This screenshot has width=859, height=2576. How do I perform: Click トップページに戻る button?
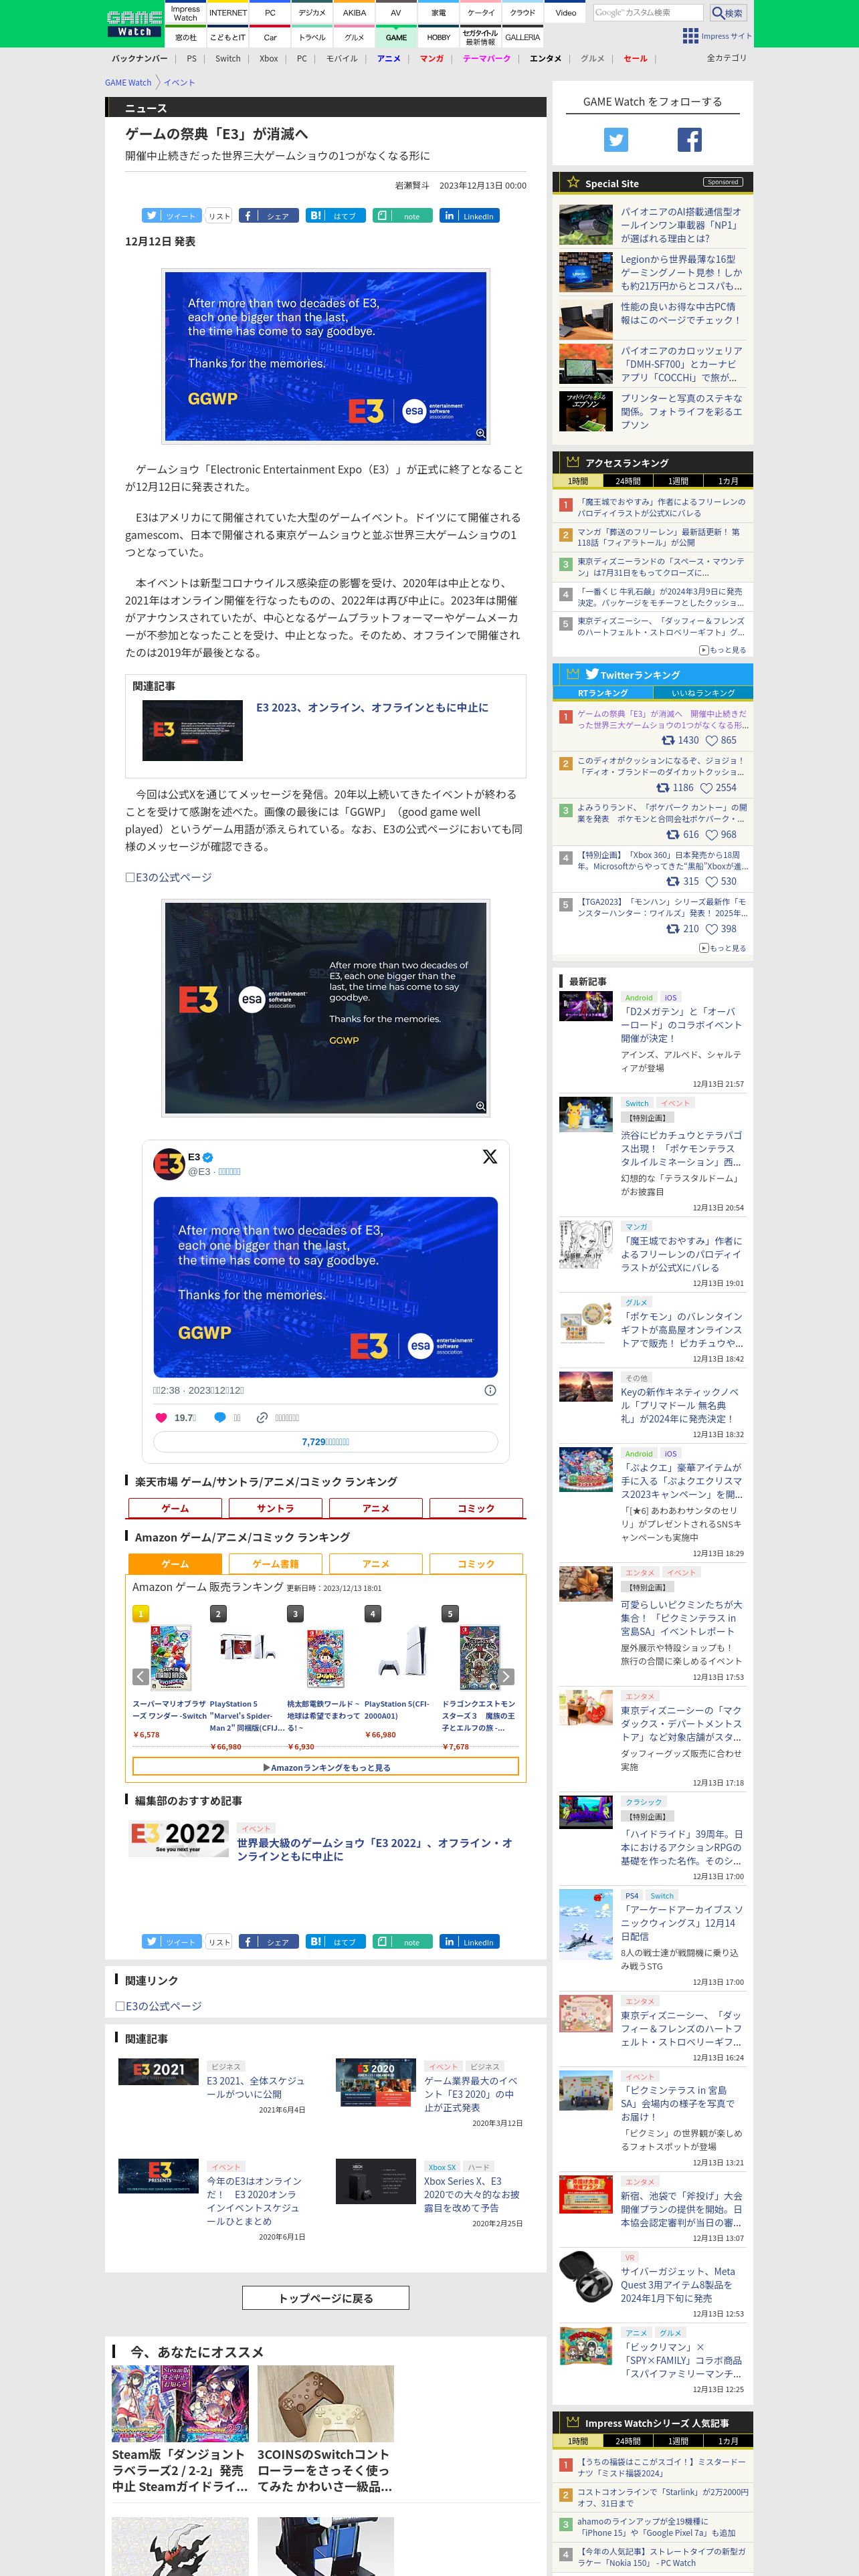click(326, 2298)
